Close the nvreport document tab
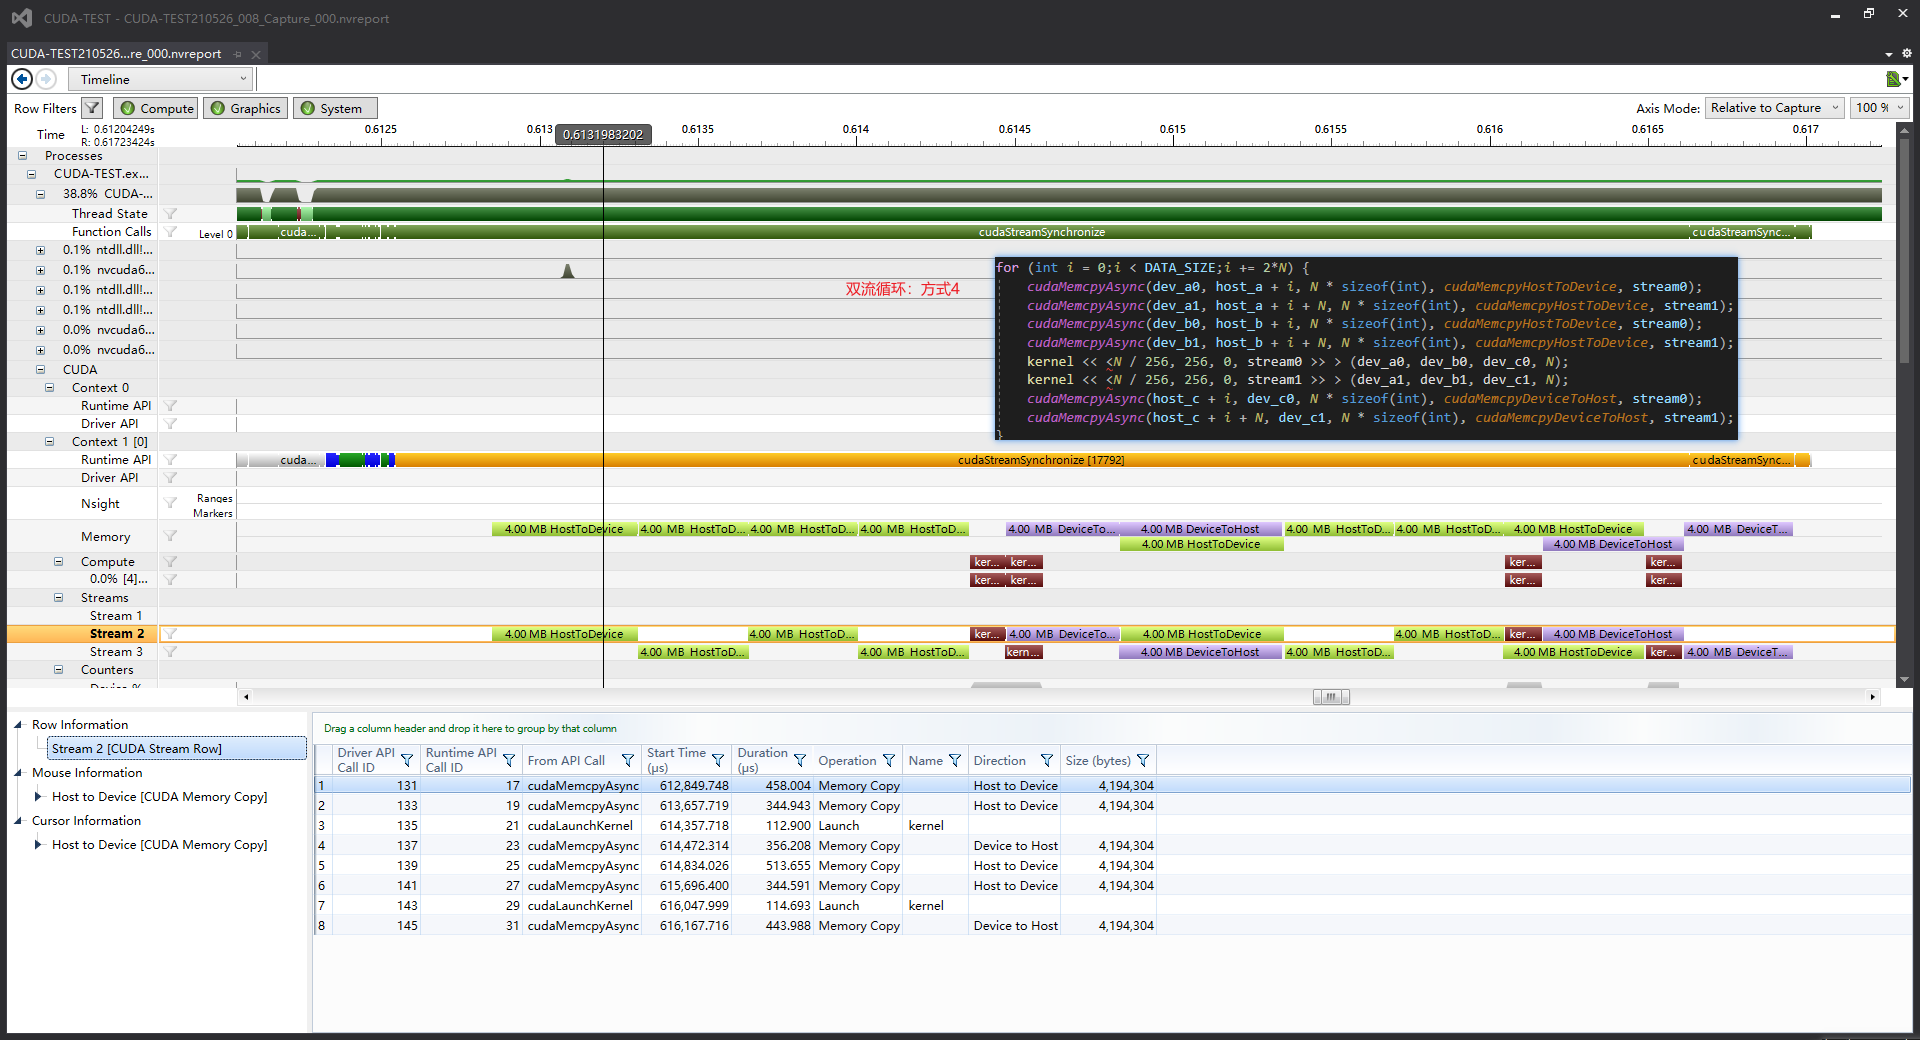Viewport: 1920px width, 1040px height. (256, 54)
